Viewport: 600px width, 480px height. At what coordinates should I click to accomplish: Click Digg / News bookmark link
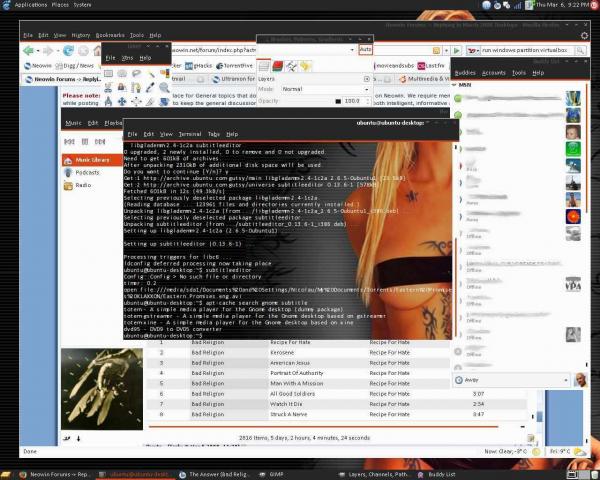pyautogui.click(x=75, y=66)
